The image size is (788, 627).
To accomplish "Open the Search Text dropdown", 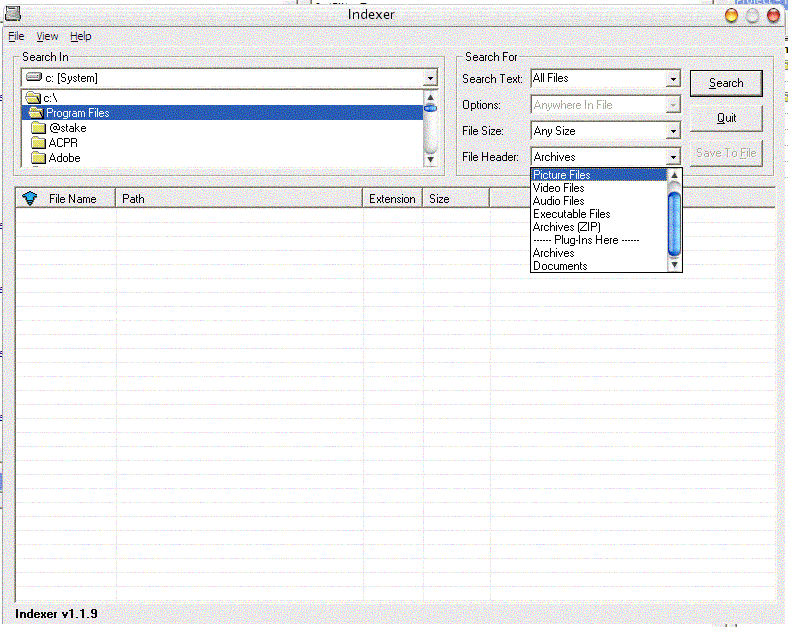I will pos(673,78).
